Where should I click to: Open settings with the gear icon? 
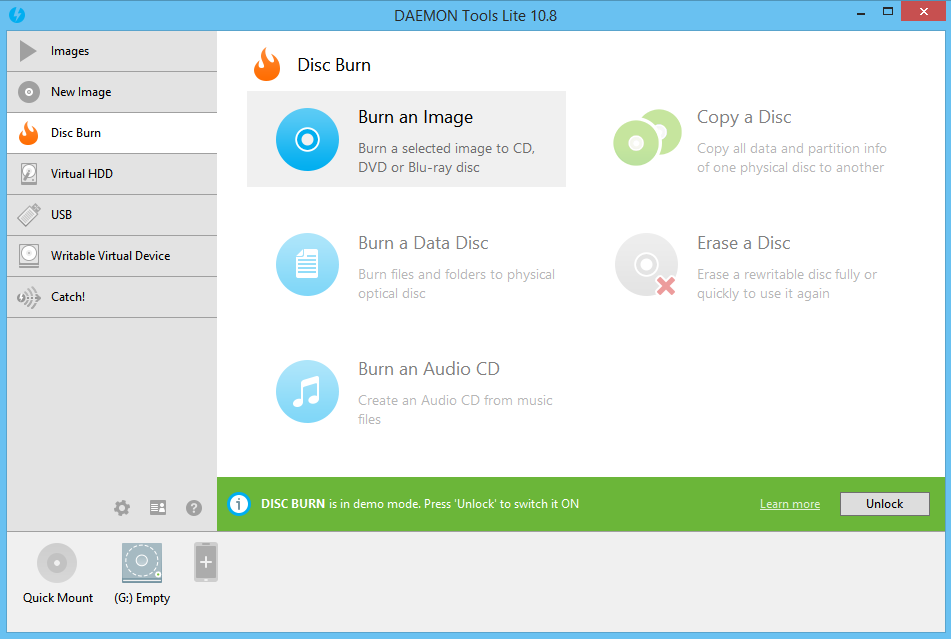pos(122,508)
